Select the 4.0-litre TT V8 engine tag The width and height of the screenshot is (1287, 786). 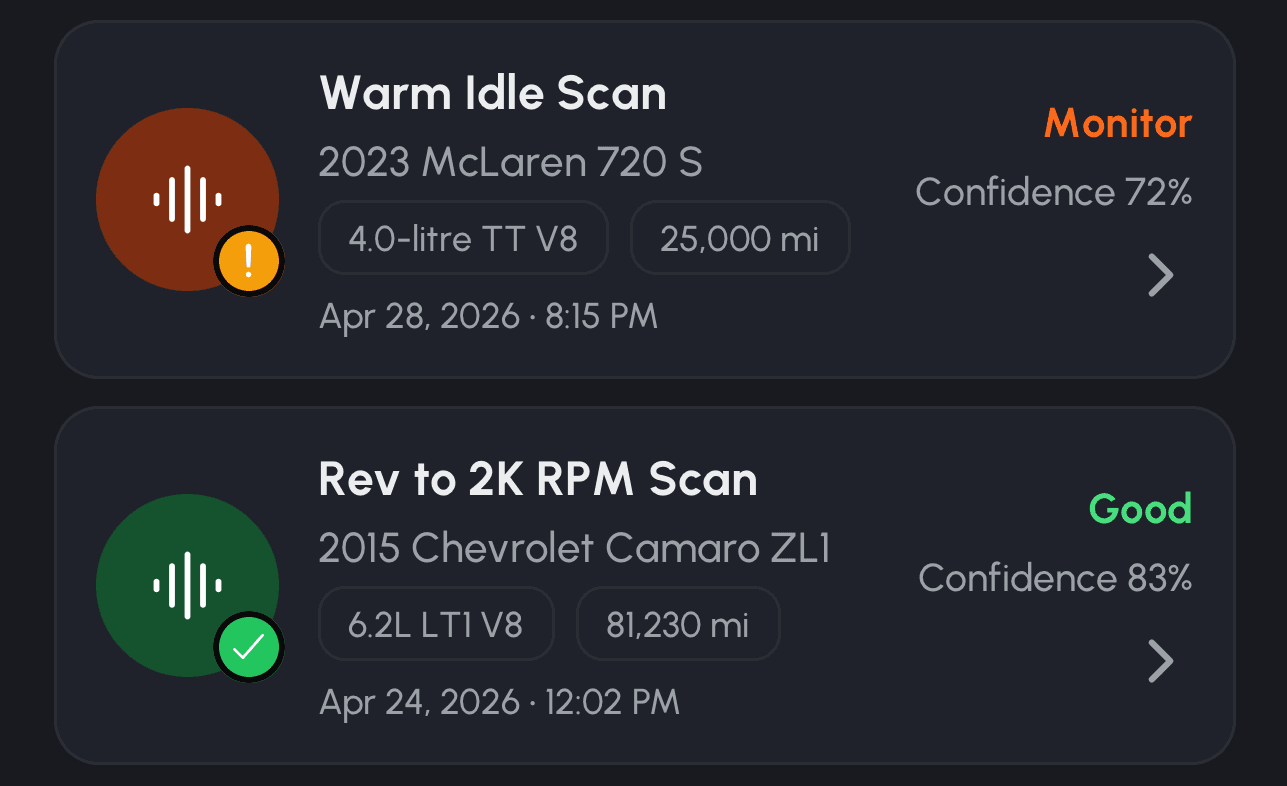(463, 238)
